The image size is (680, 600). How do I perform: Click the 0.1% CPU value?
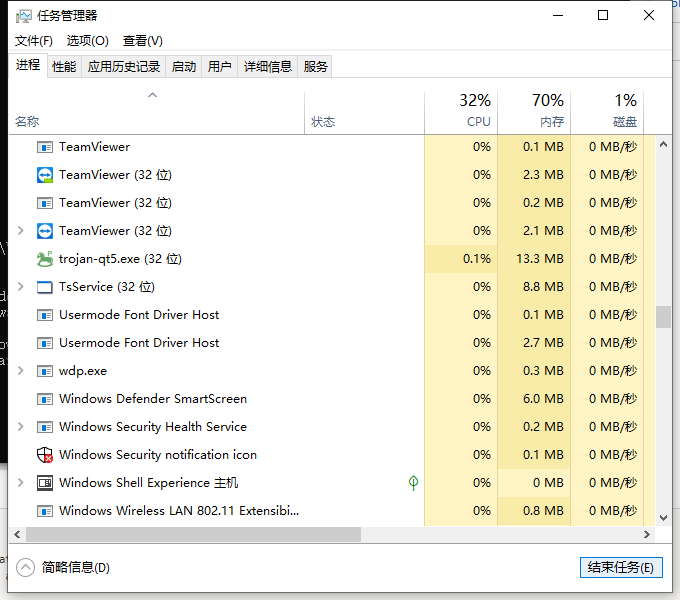477,259
